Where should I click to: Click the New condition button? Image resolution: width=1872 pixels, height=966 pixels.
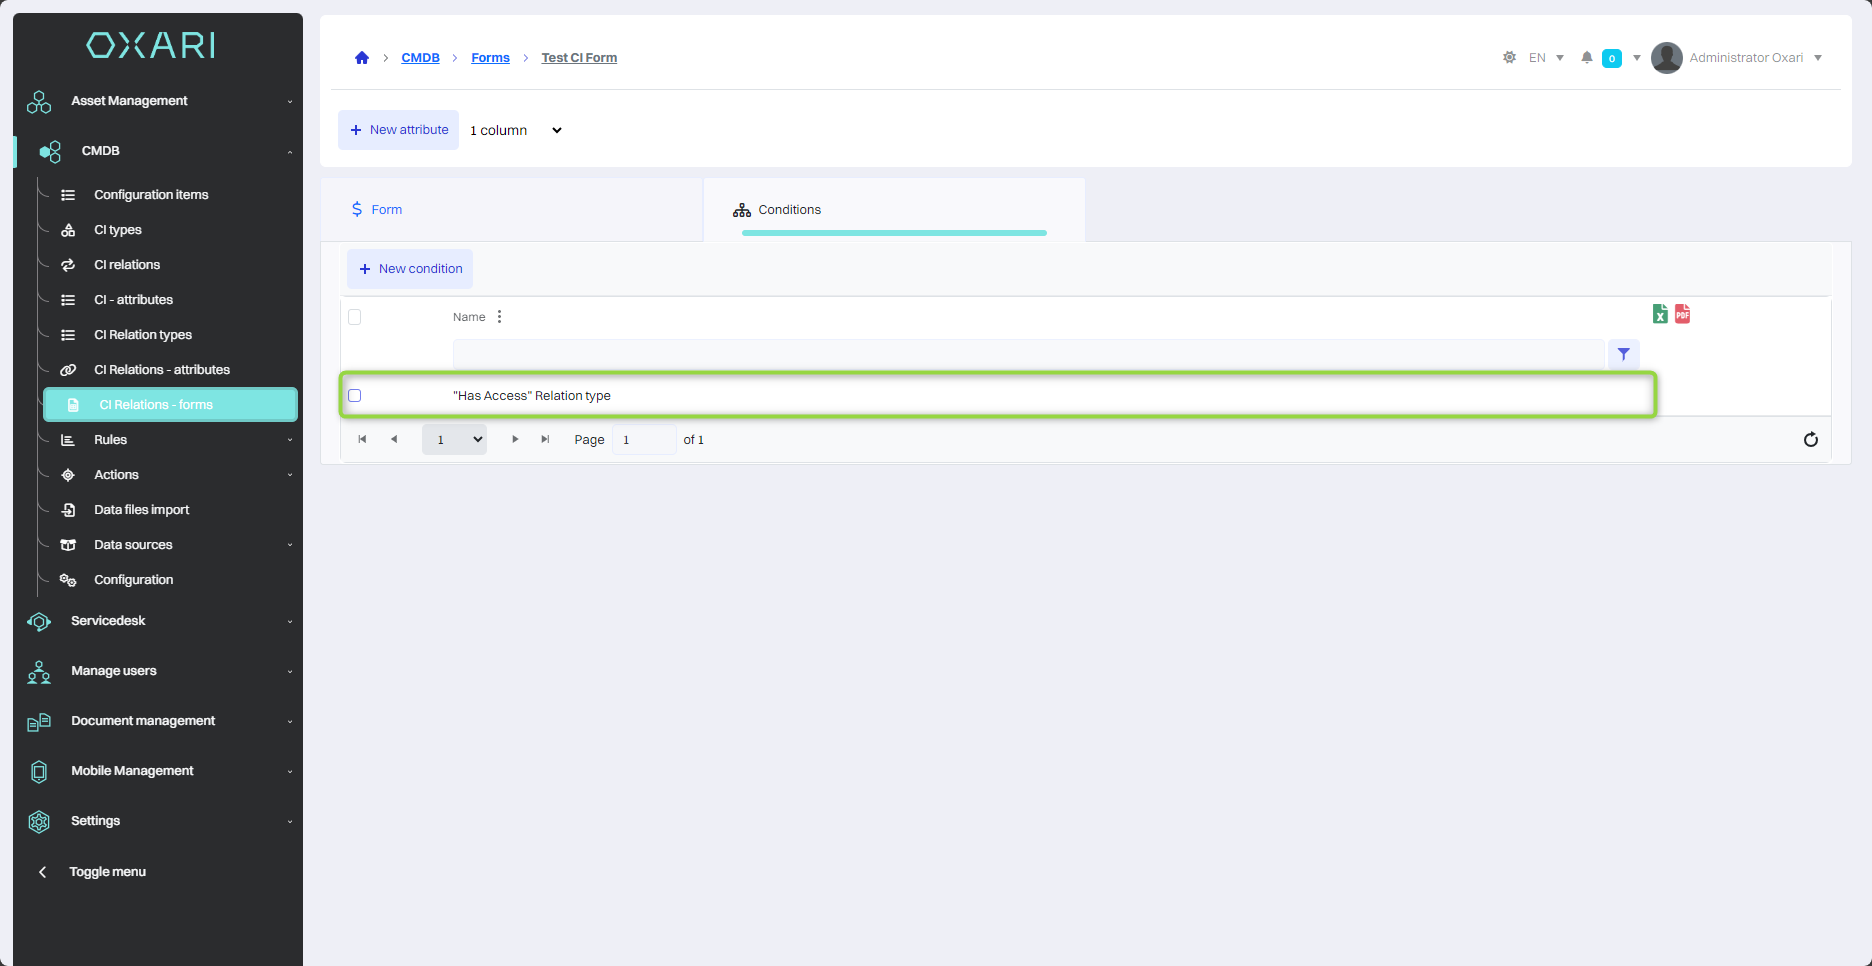point(410,269)
